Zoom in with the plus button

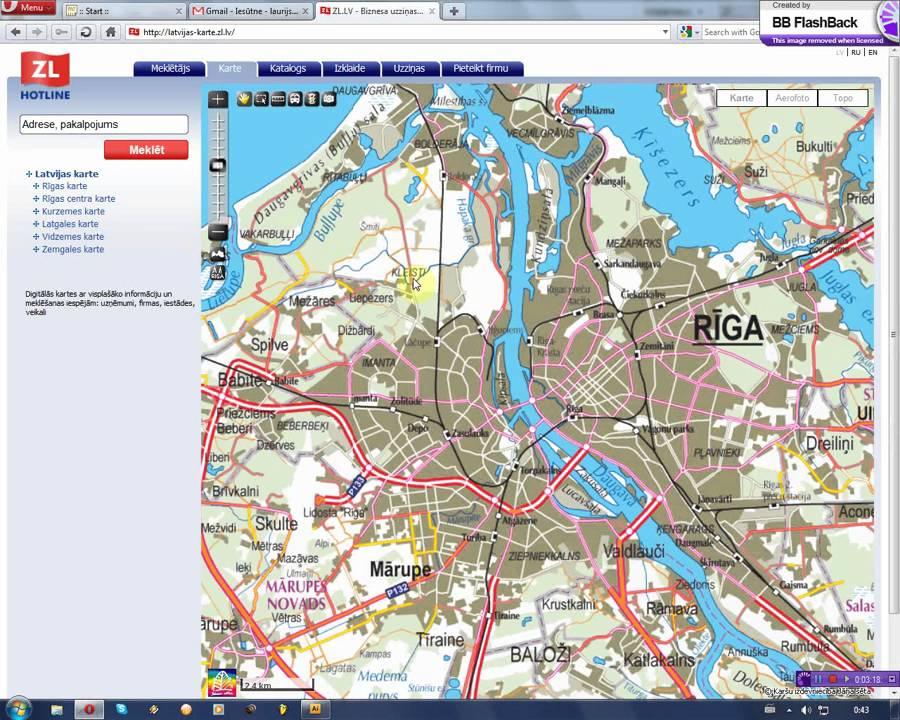218,99
